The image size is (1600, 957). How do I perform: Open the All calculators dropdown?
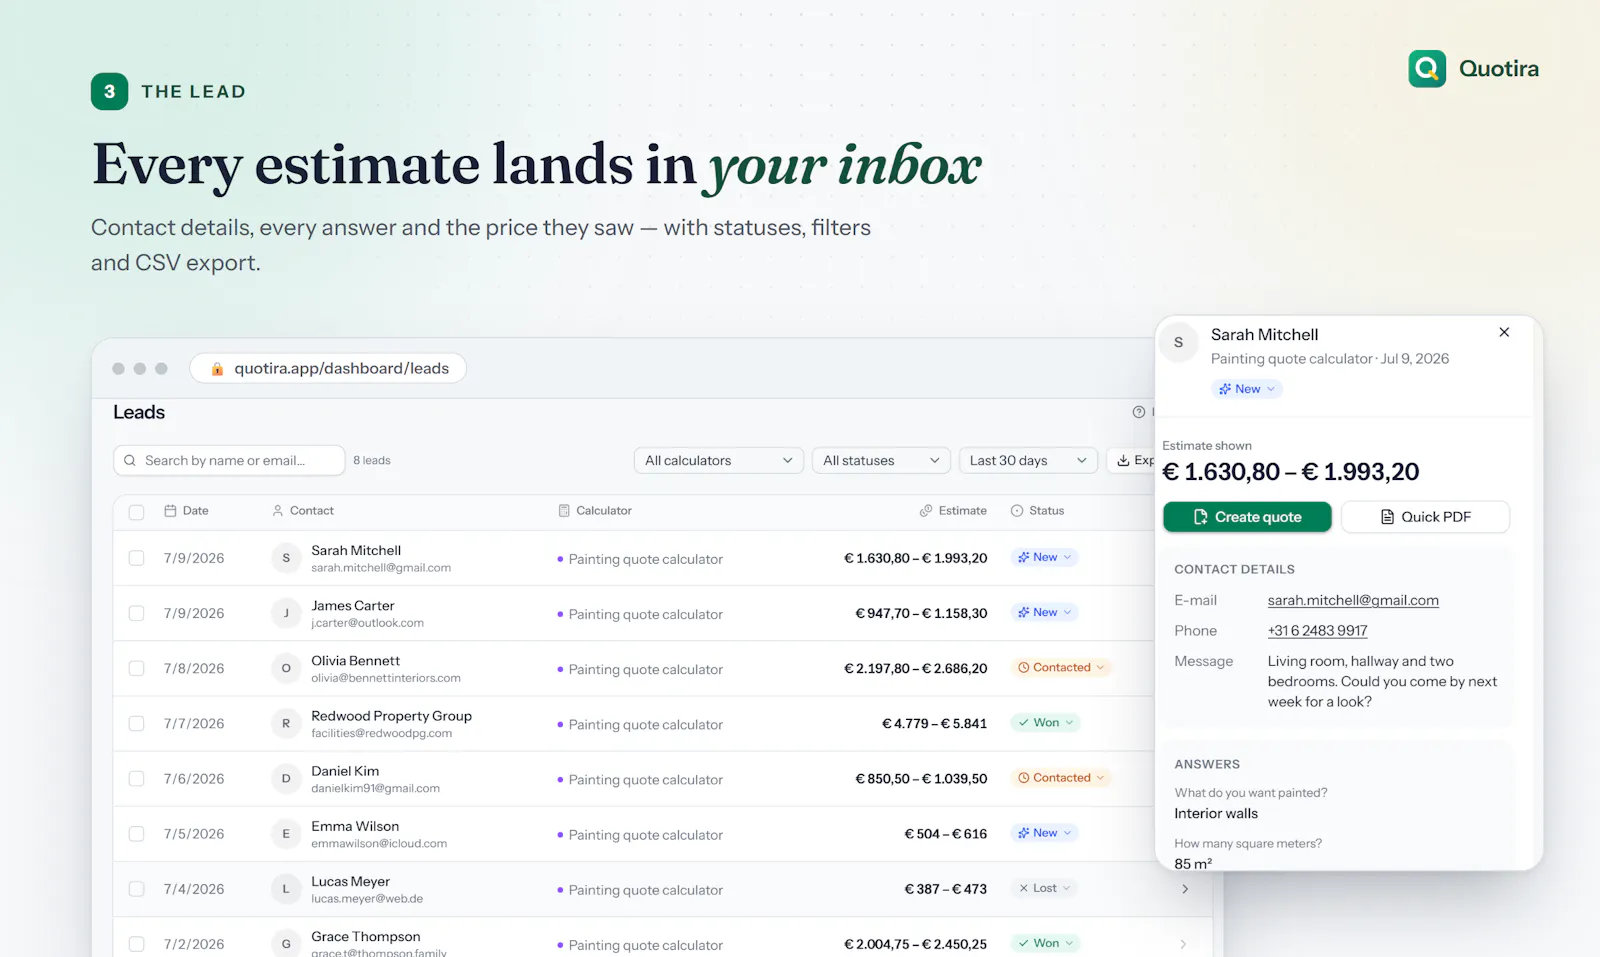(718, 461)
